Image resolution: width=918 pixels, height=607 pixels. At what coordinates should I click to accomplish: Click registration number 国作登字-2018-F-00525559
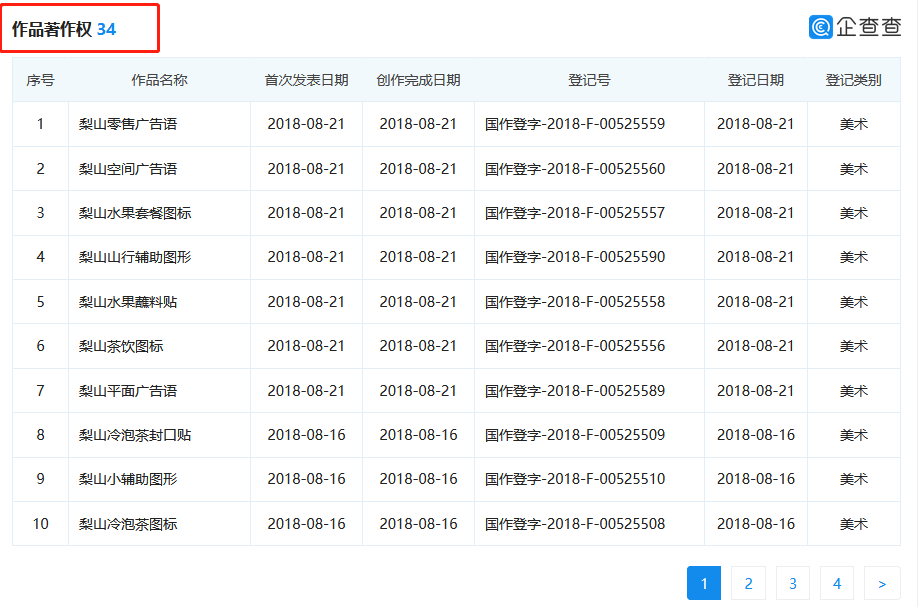click(575, 124)
